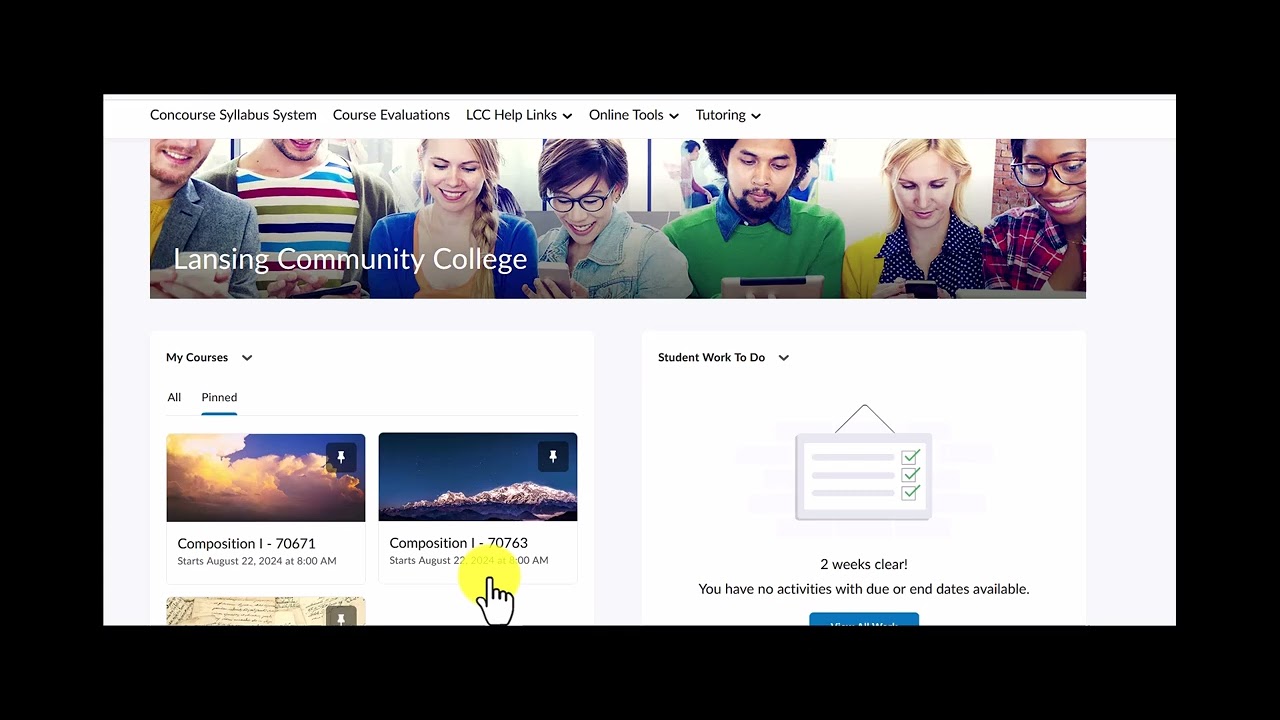The image size is (1280, 720).
Task: Unpin the Composition I - 70671 course
Action: click(341, 457)
